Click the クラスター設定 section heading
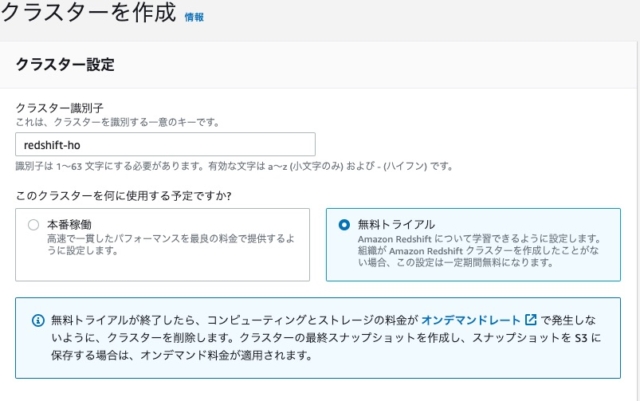Screen dimensions: 640x401 coord(65,65)
